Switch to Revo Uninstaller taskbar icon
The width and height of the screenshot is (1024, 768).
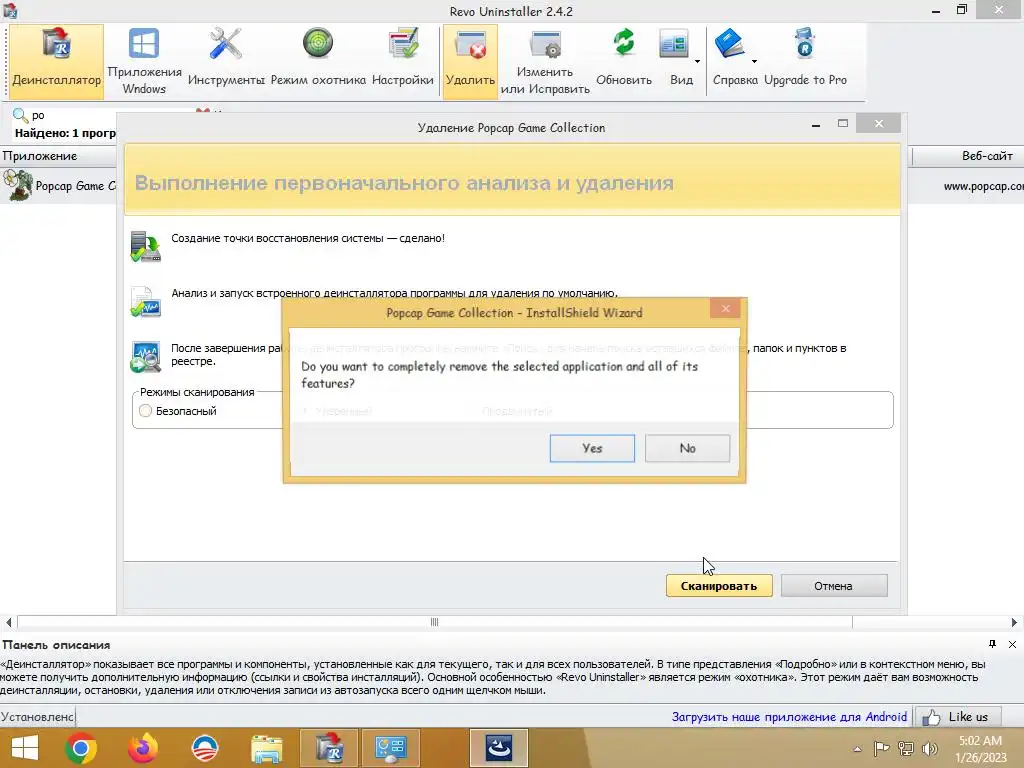[329, 748]
